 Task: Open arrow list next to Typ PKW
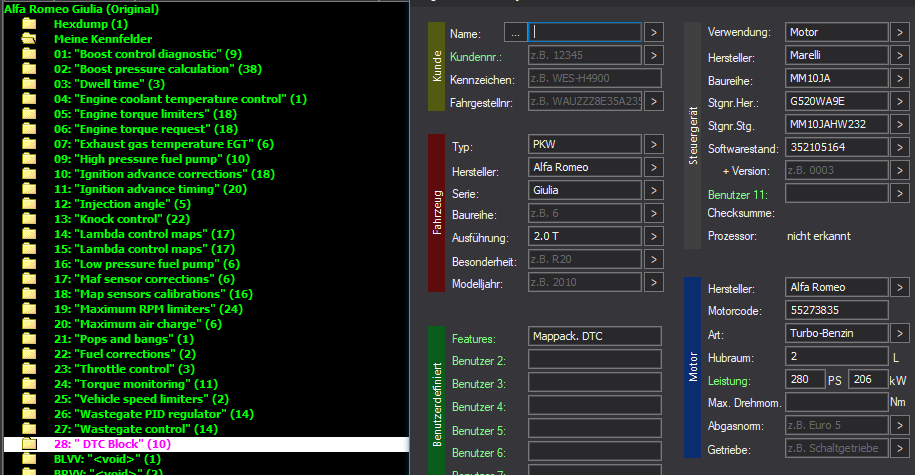pos(654,144)
